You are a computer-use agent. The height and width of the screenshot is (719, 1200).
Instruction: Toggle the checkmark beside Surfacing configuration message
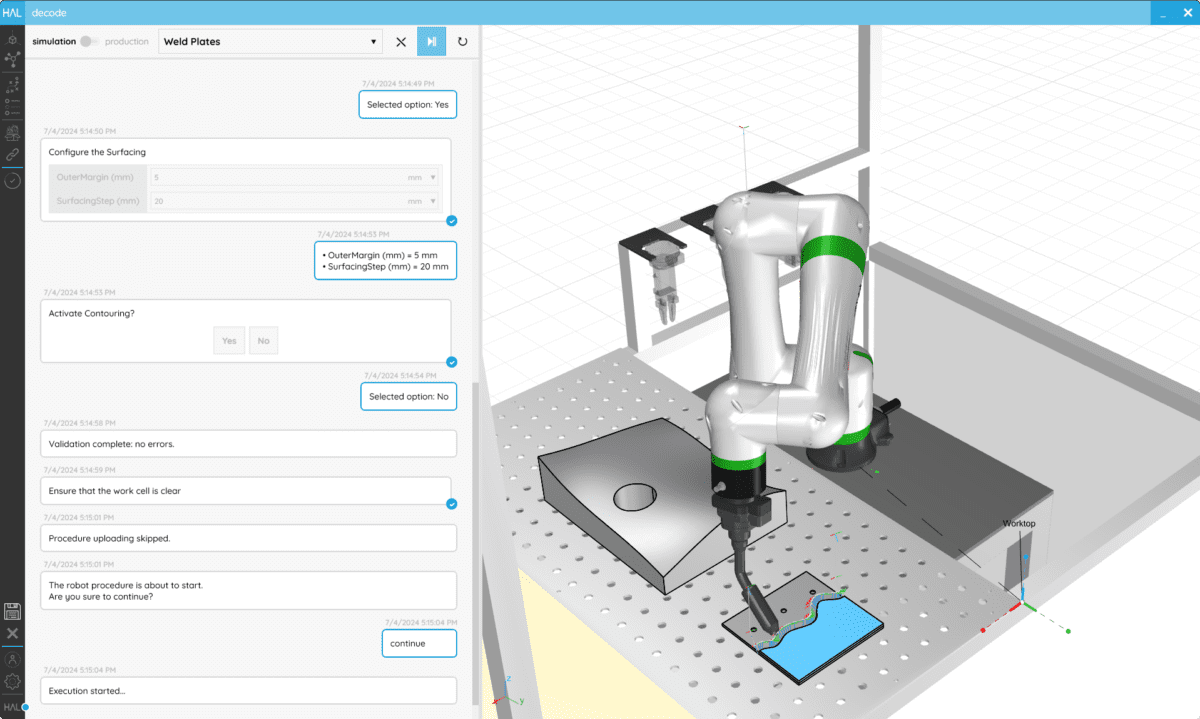pos(451,221)
